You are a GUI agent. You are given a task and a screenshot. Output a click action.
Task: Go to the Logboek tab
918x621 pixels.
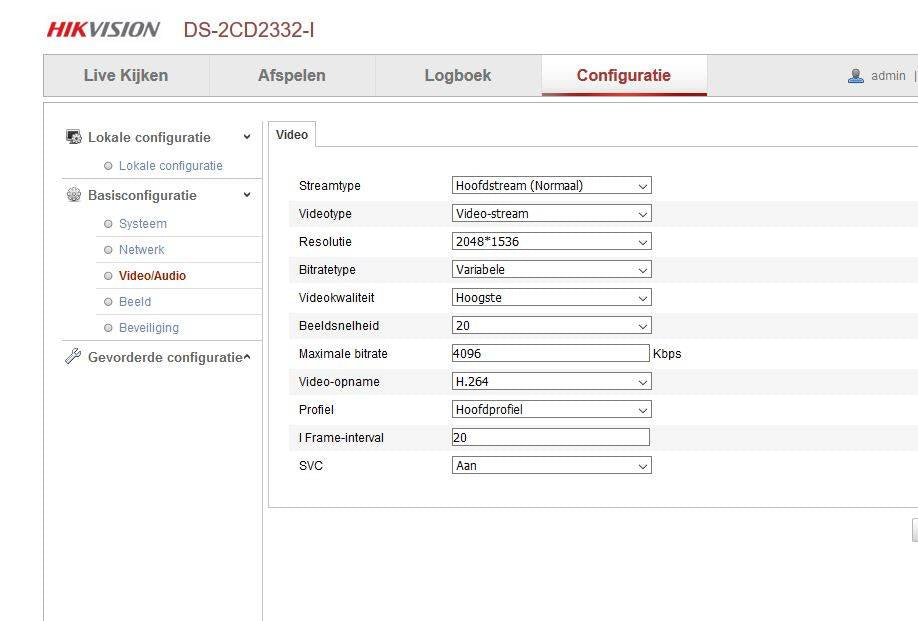coord(458,76)
